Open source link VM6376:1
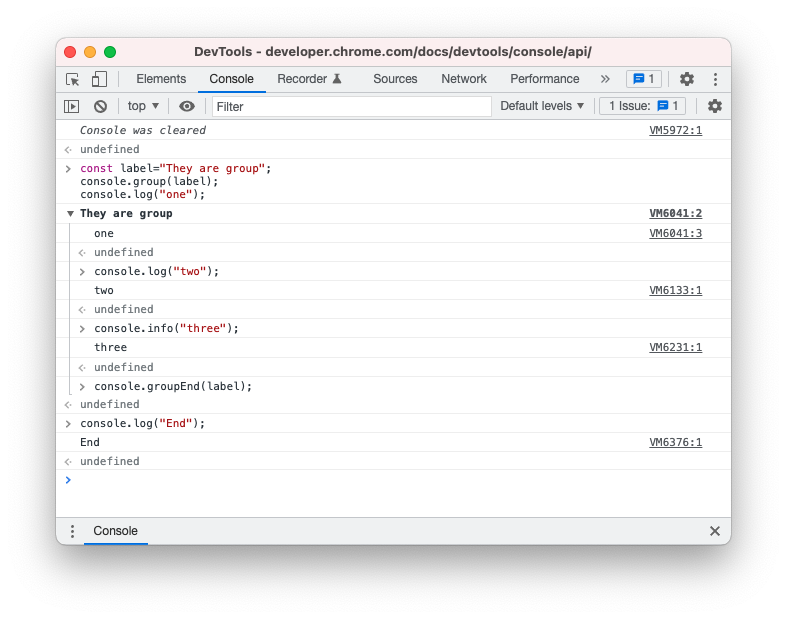Viewport: 787px width, 619px height. pyautogui.click(x=676, y=442)
